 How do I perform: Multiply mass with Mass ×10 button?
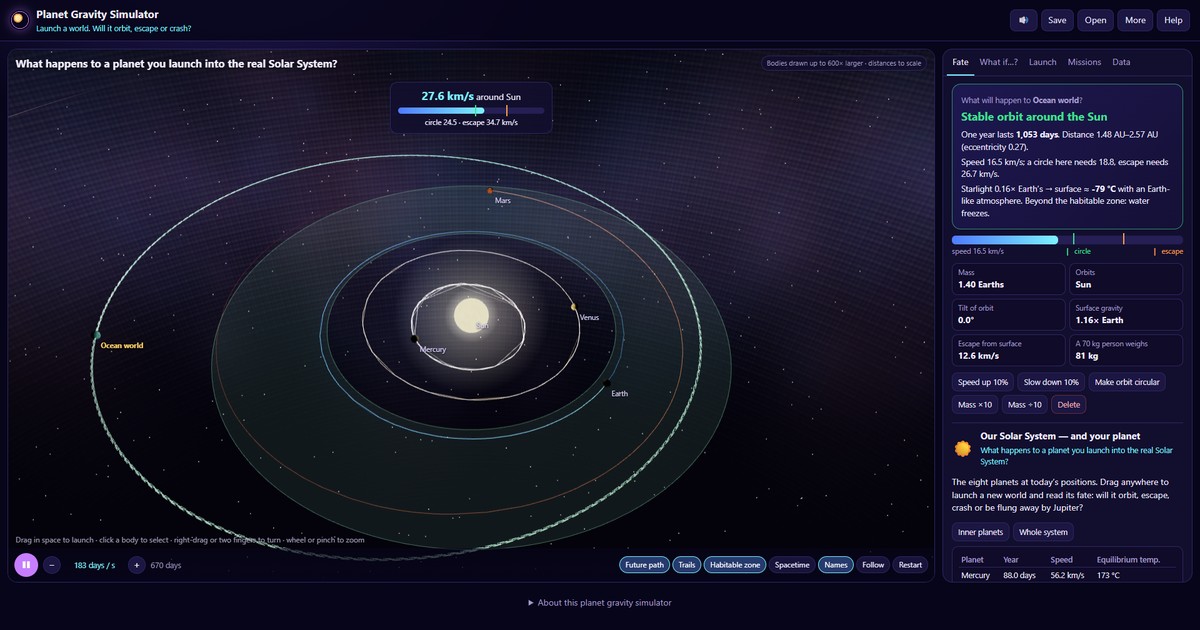(x=975, y=404)
